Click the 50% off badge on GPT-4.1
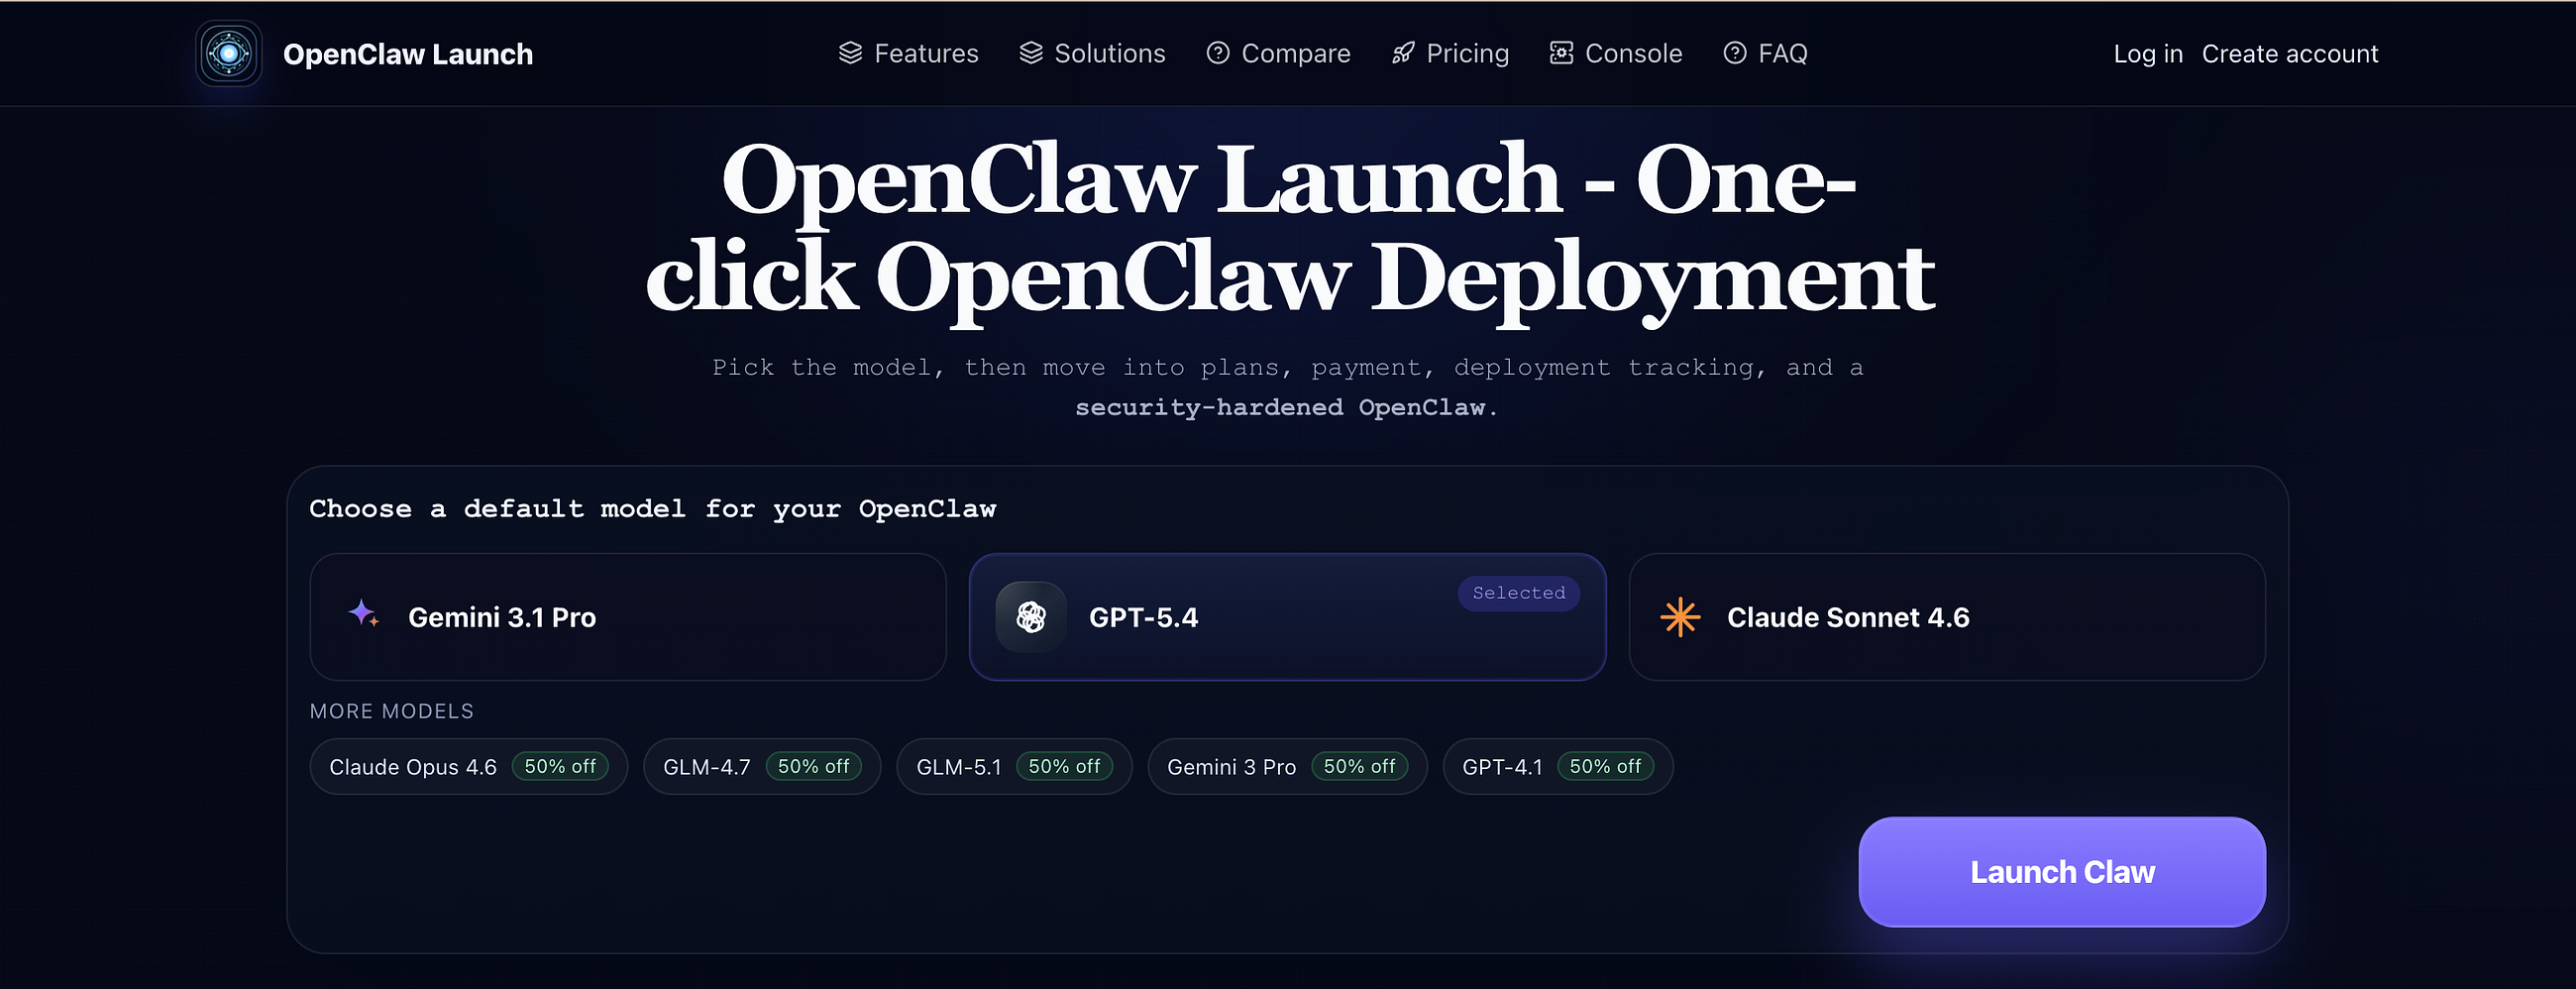 coord(1605,767)
